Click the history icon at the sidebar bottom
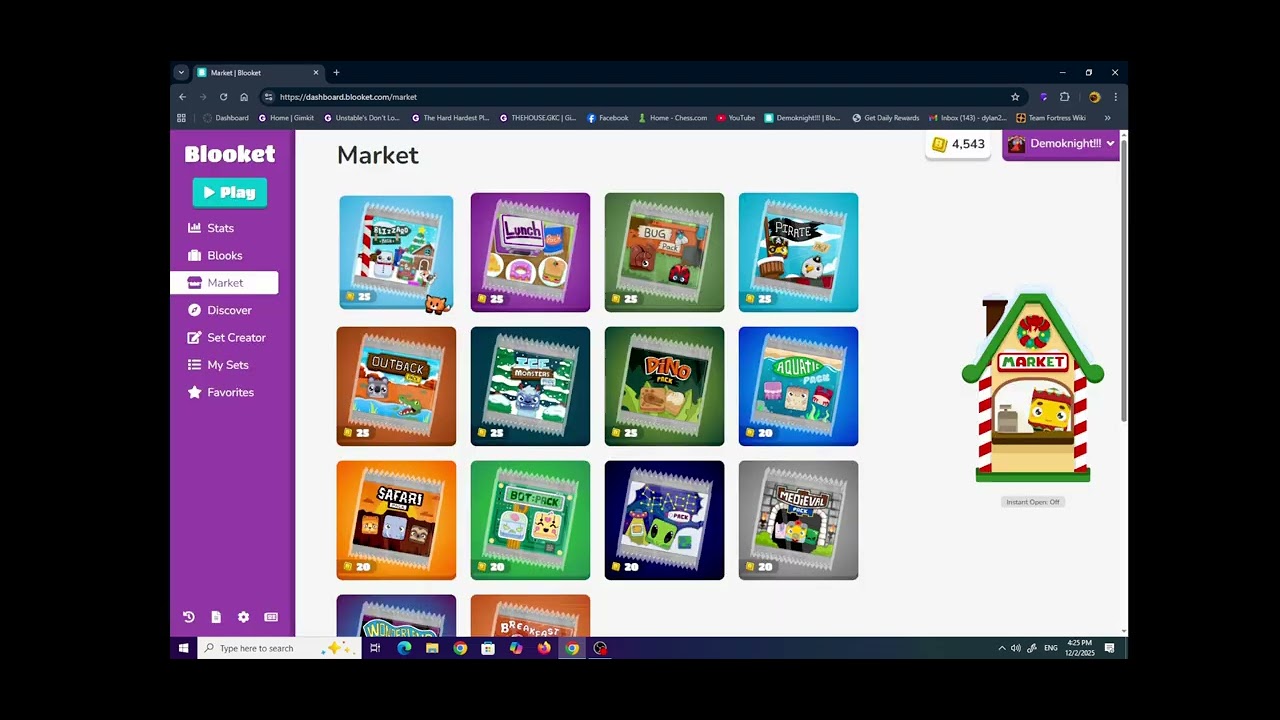 [x=189, y=617]
